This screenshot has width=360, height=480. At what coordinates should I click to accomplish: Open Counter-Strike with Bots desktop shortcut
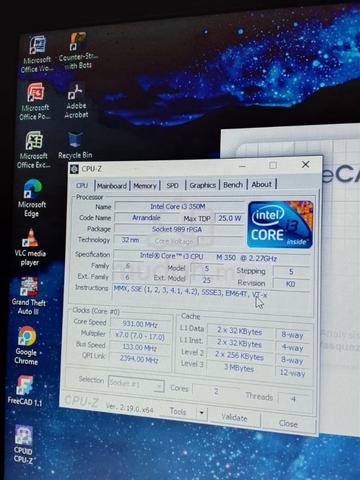[78, 51]
